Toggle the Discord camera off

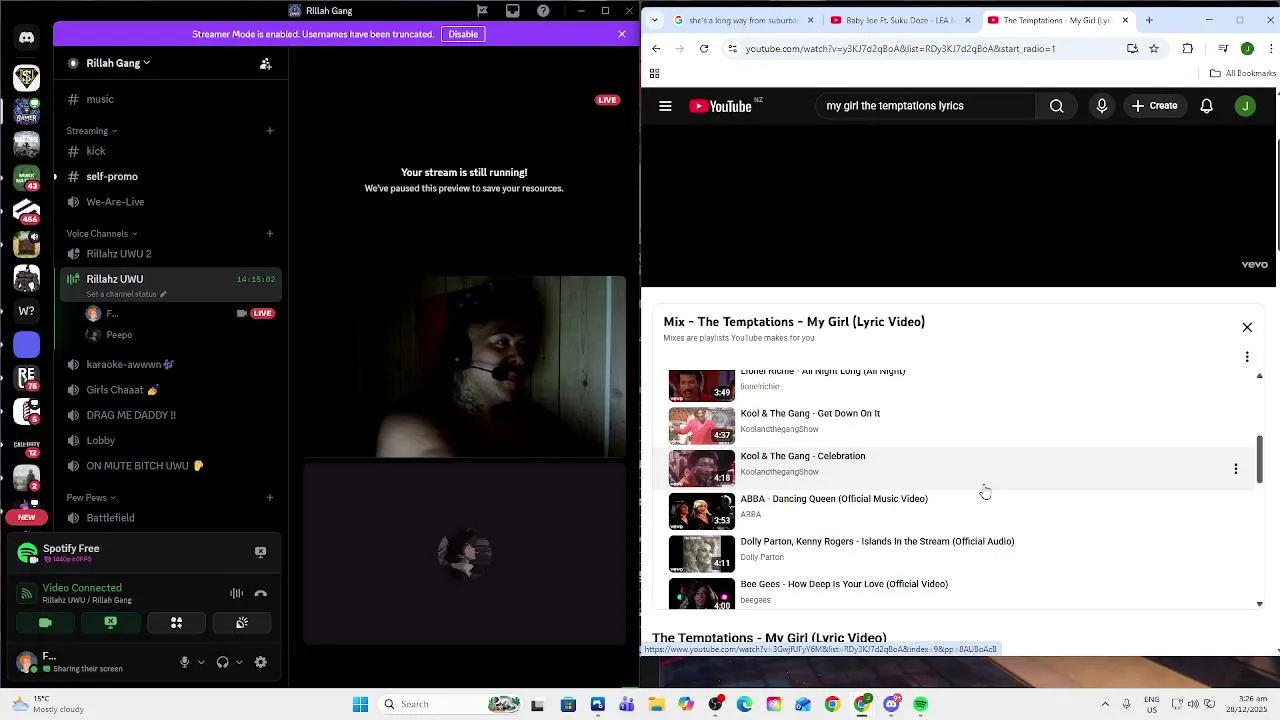(45, 623)
